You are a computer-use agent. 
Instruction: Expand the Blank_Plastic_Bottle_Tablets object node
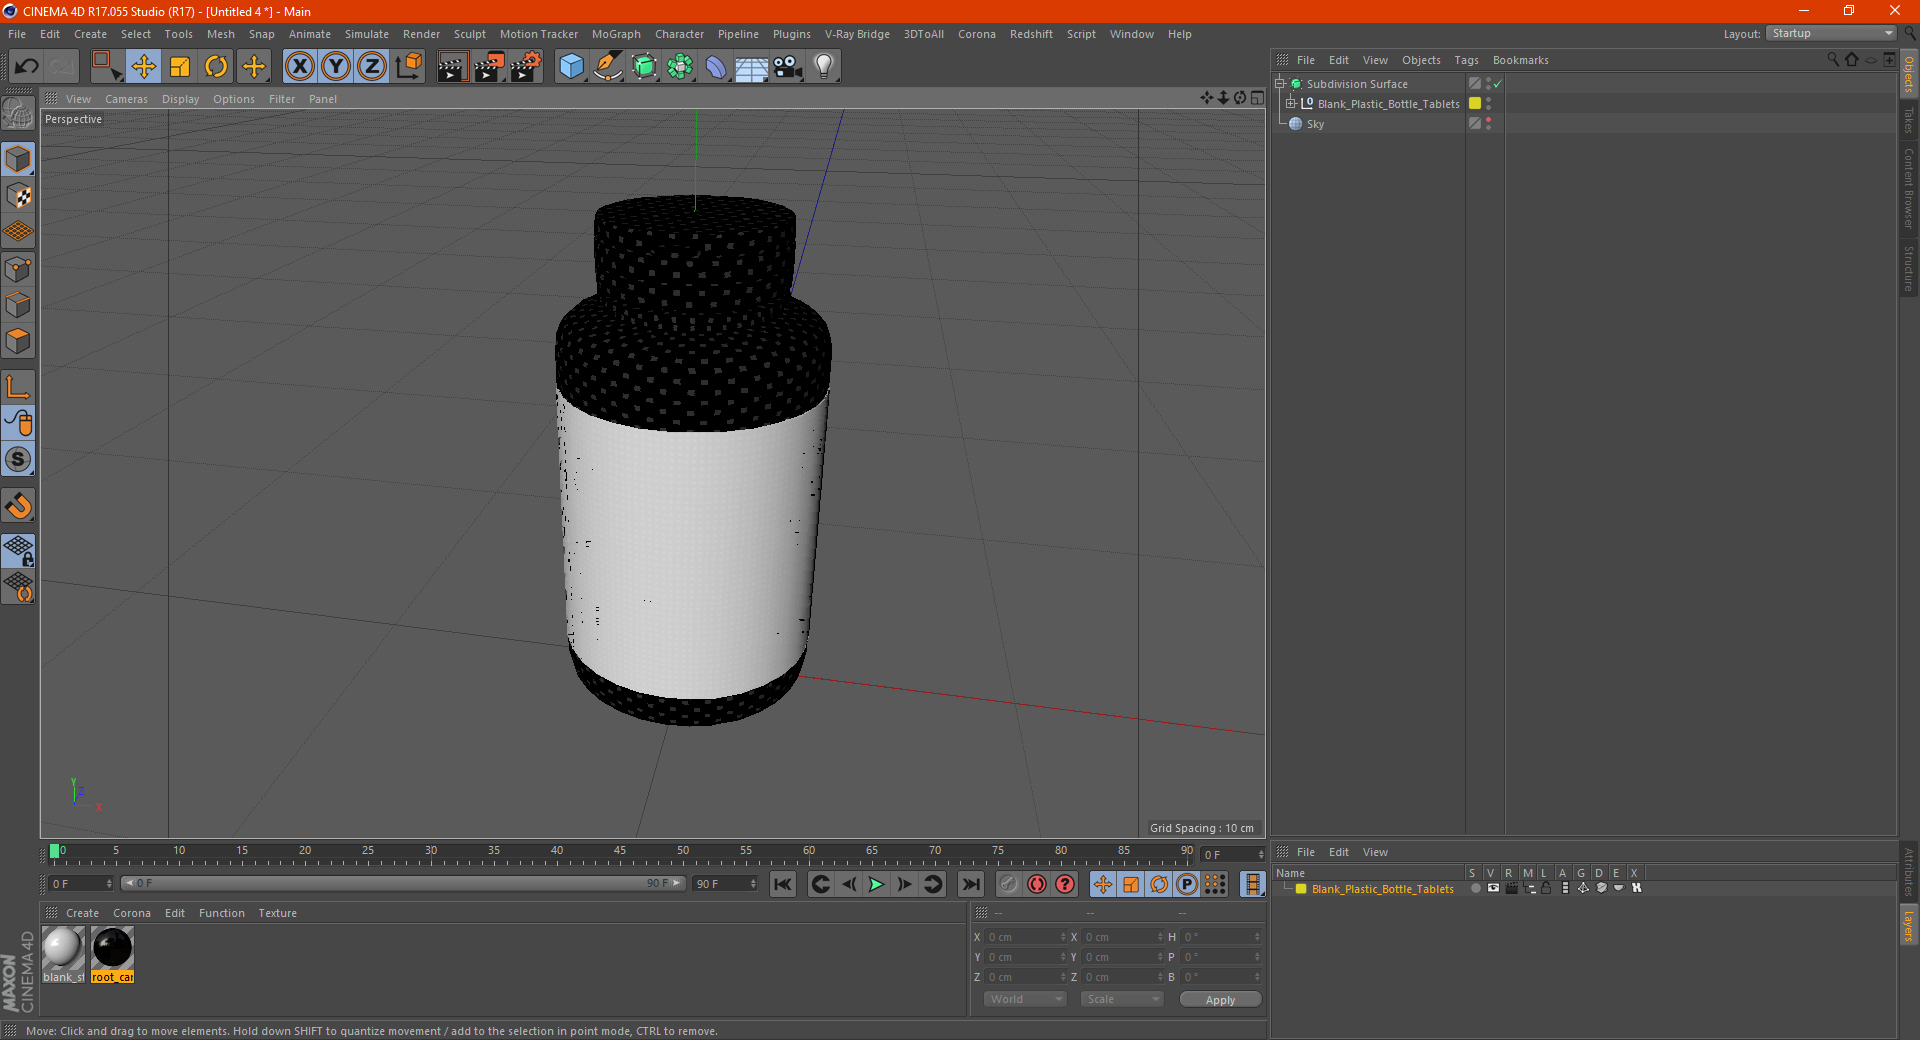pyautogui.click(x=1291, y=104)
